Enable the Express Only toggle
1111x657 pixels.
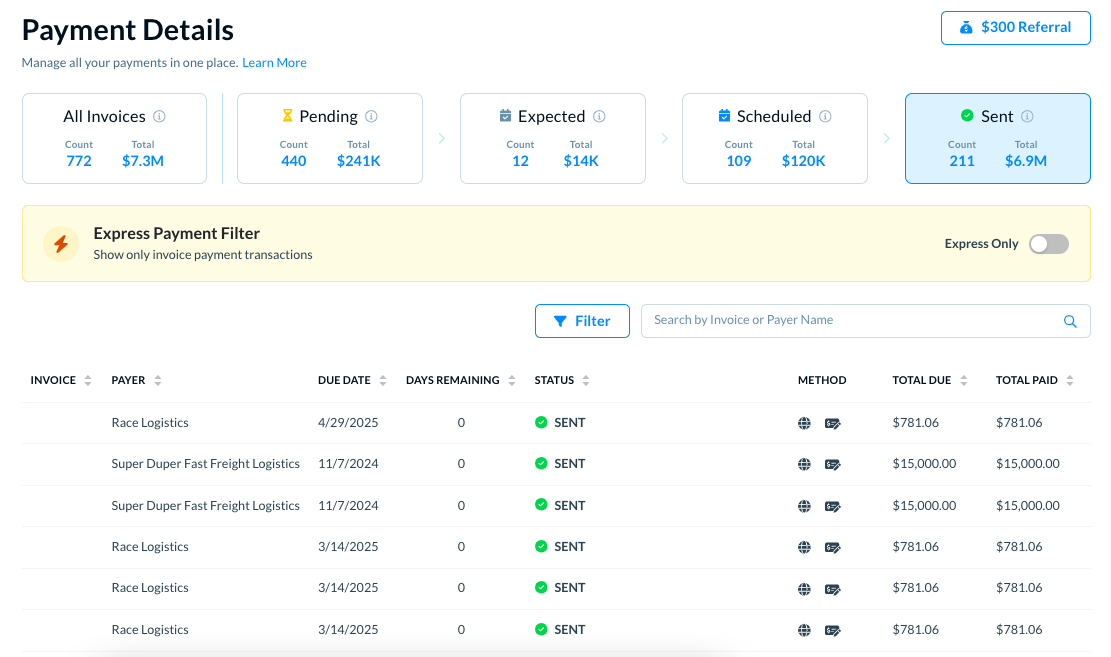[x=1049, y=244]
